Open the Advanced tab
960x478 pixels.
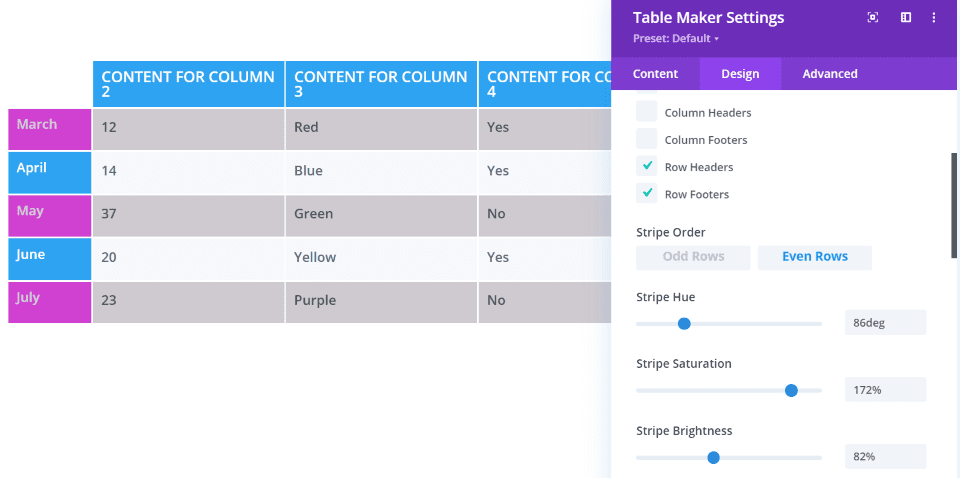[830, 74]
